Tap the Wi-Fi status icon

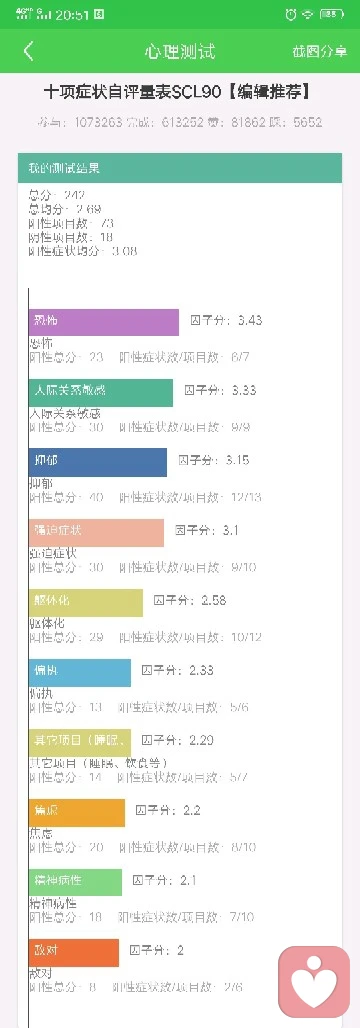[x=308, y=14]
